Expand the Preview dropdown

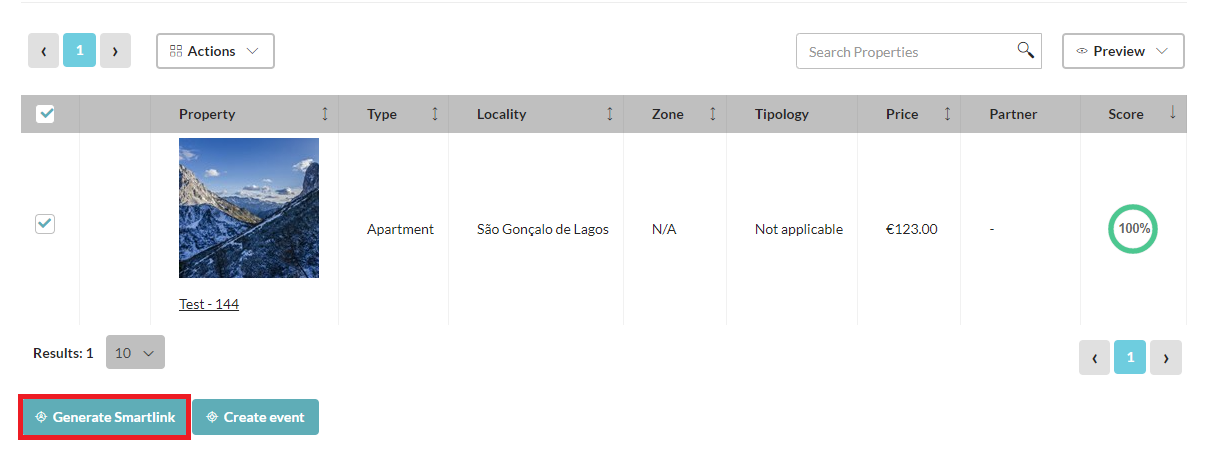click(1123, 51)
